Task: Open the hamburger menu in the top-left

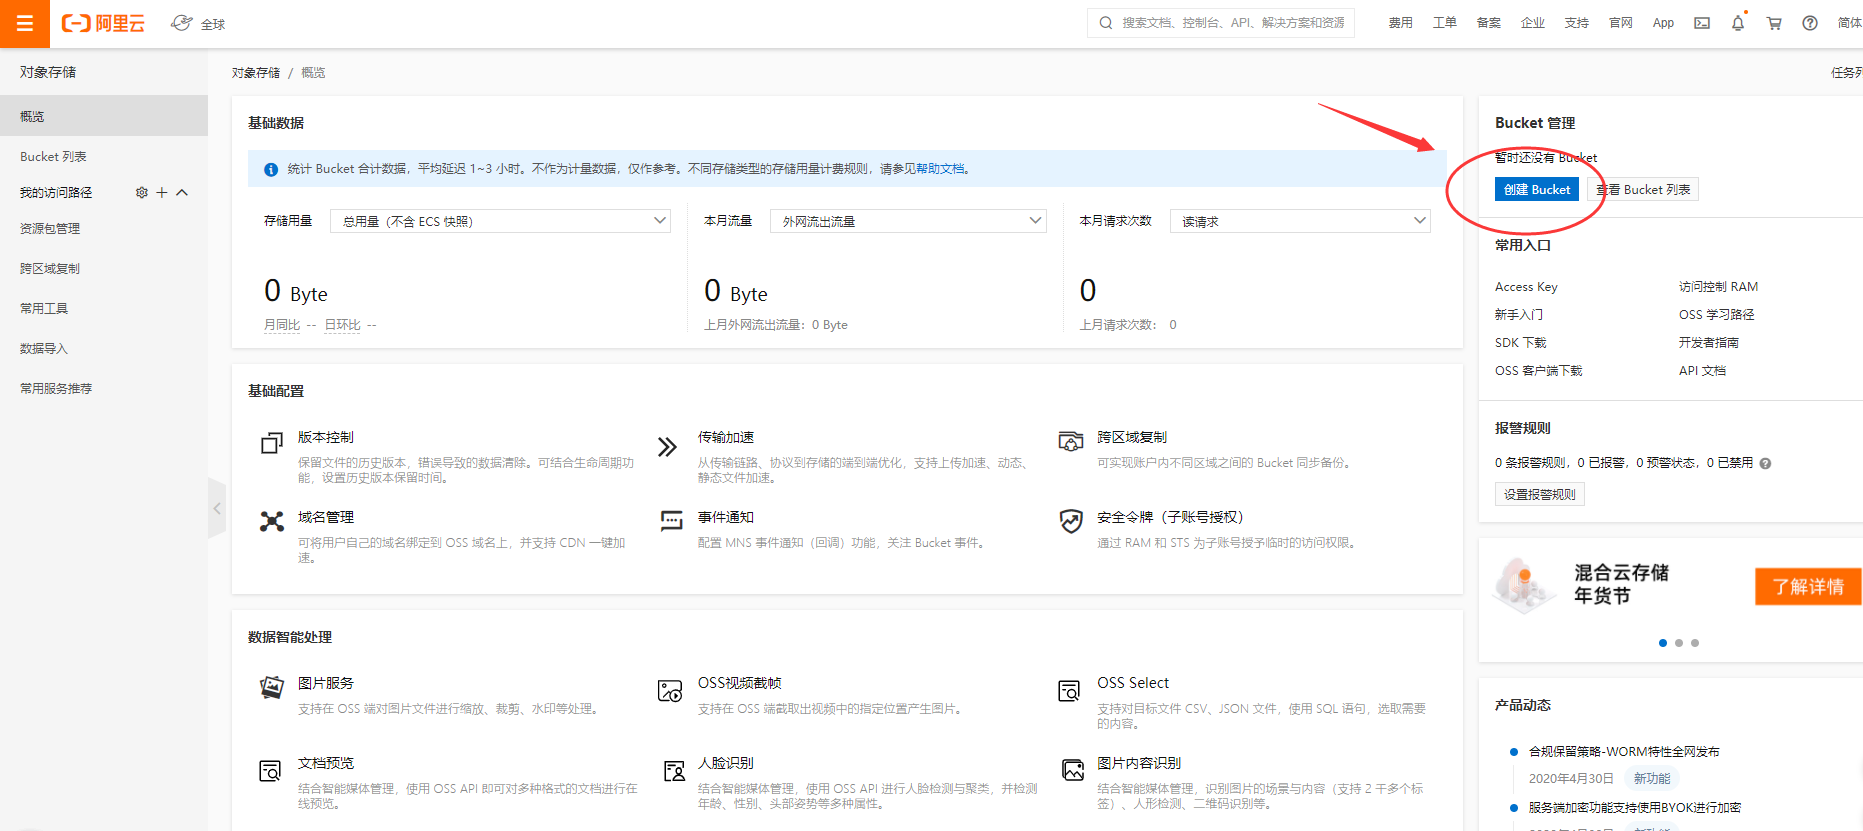Action: point(25,24)
